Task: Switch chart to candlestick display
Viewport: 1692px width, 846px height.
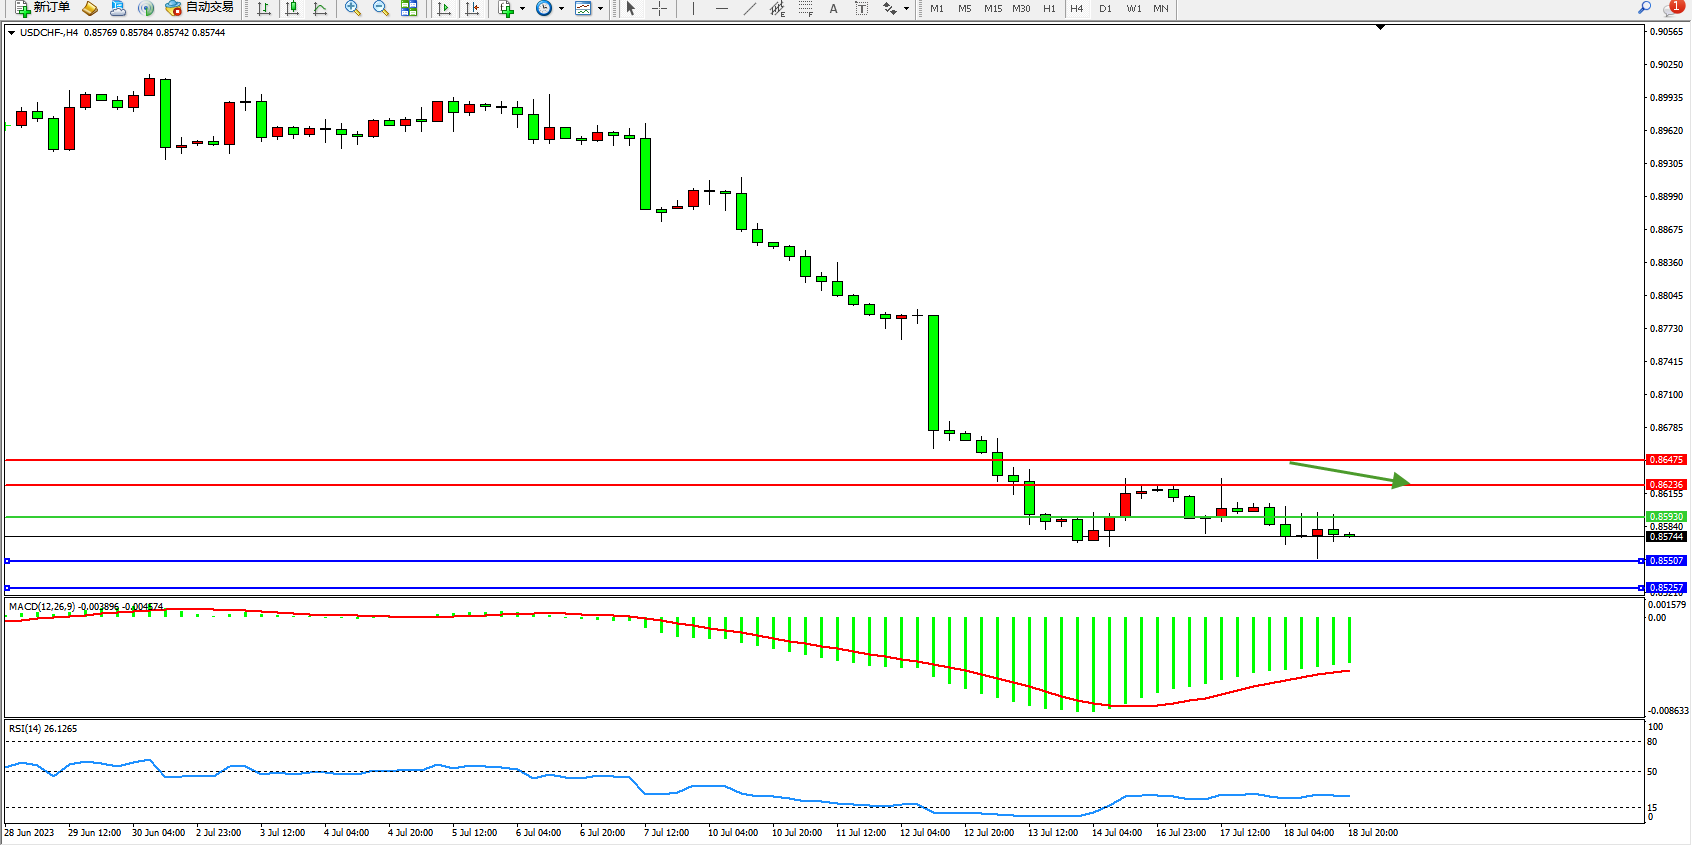Action: (x=292, y=8)
